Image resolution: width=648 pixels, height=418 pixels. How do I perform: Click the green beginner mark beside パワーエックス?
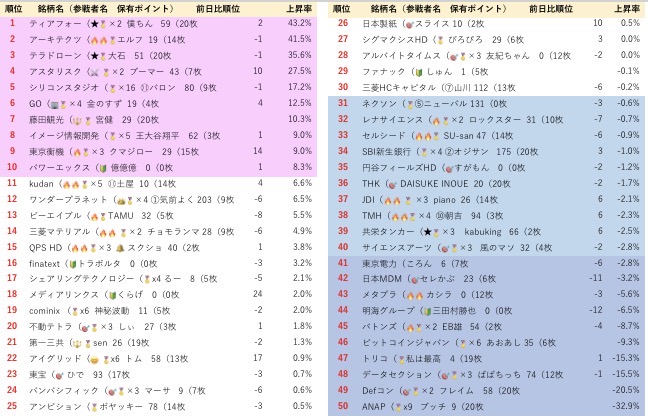tap(103, 168)
